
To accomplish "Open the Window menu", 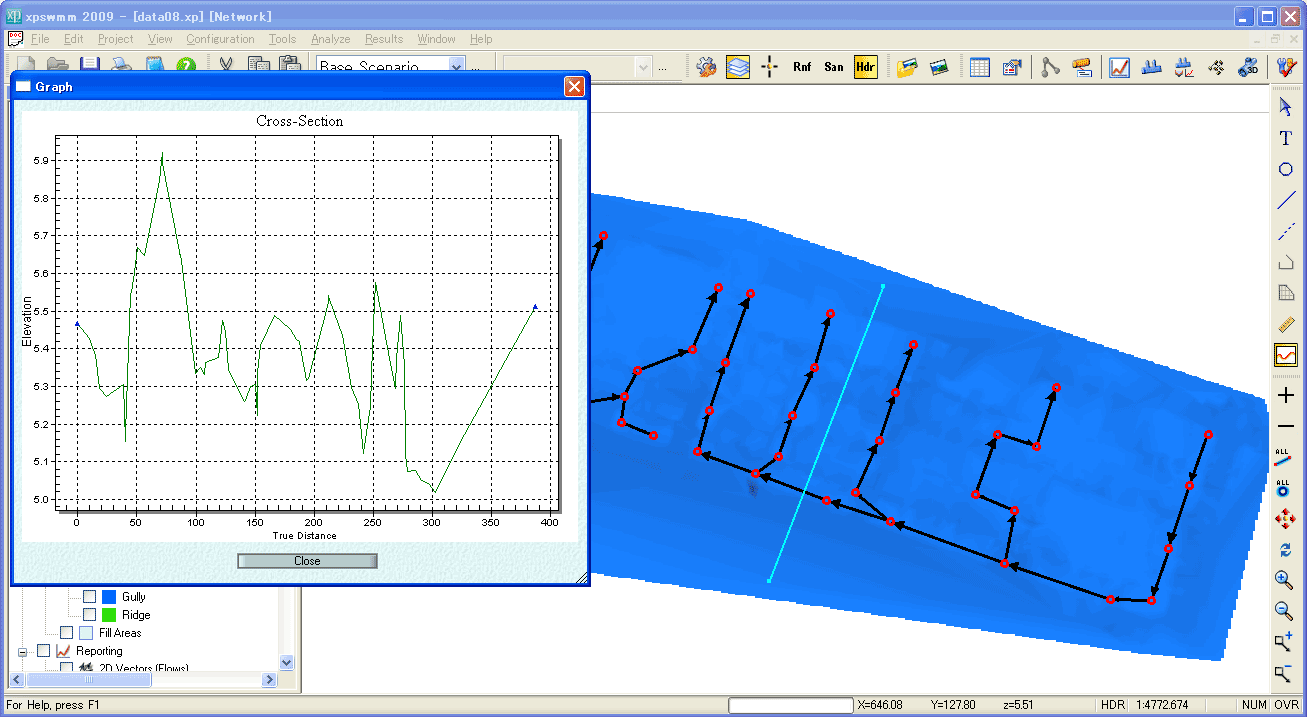I will tap(436, 39).
